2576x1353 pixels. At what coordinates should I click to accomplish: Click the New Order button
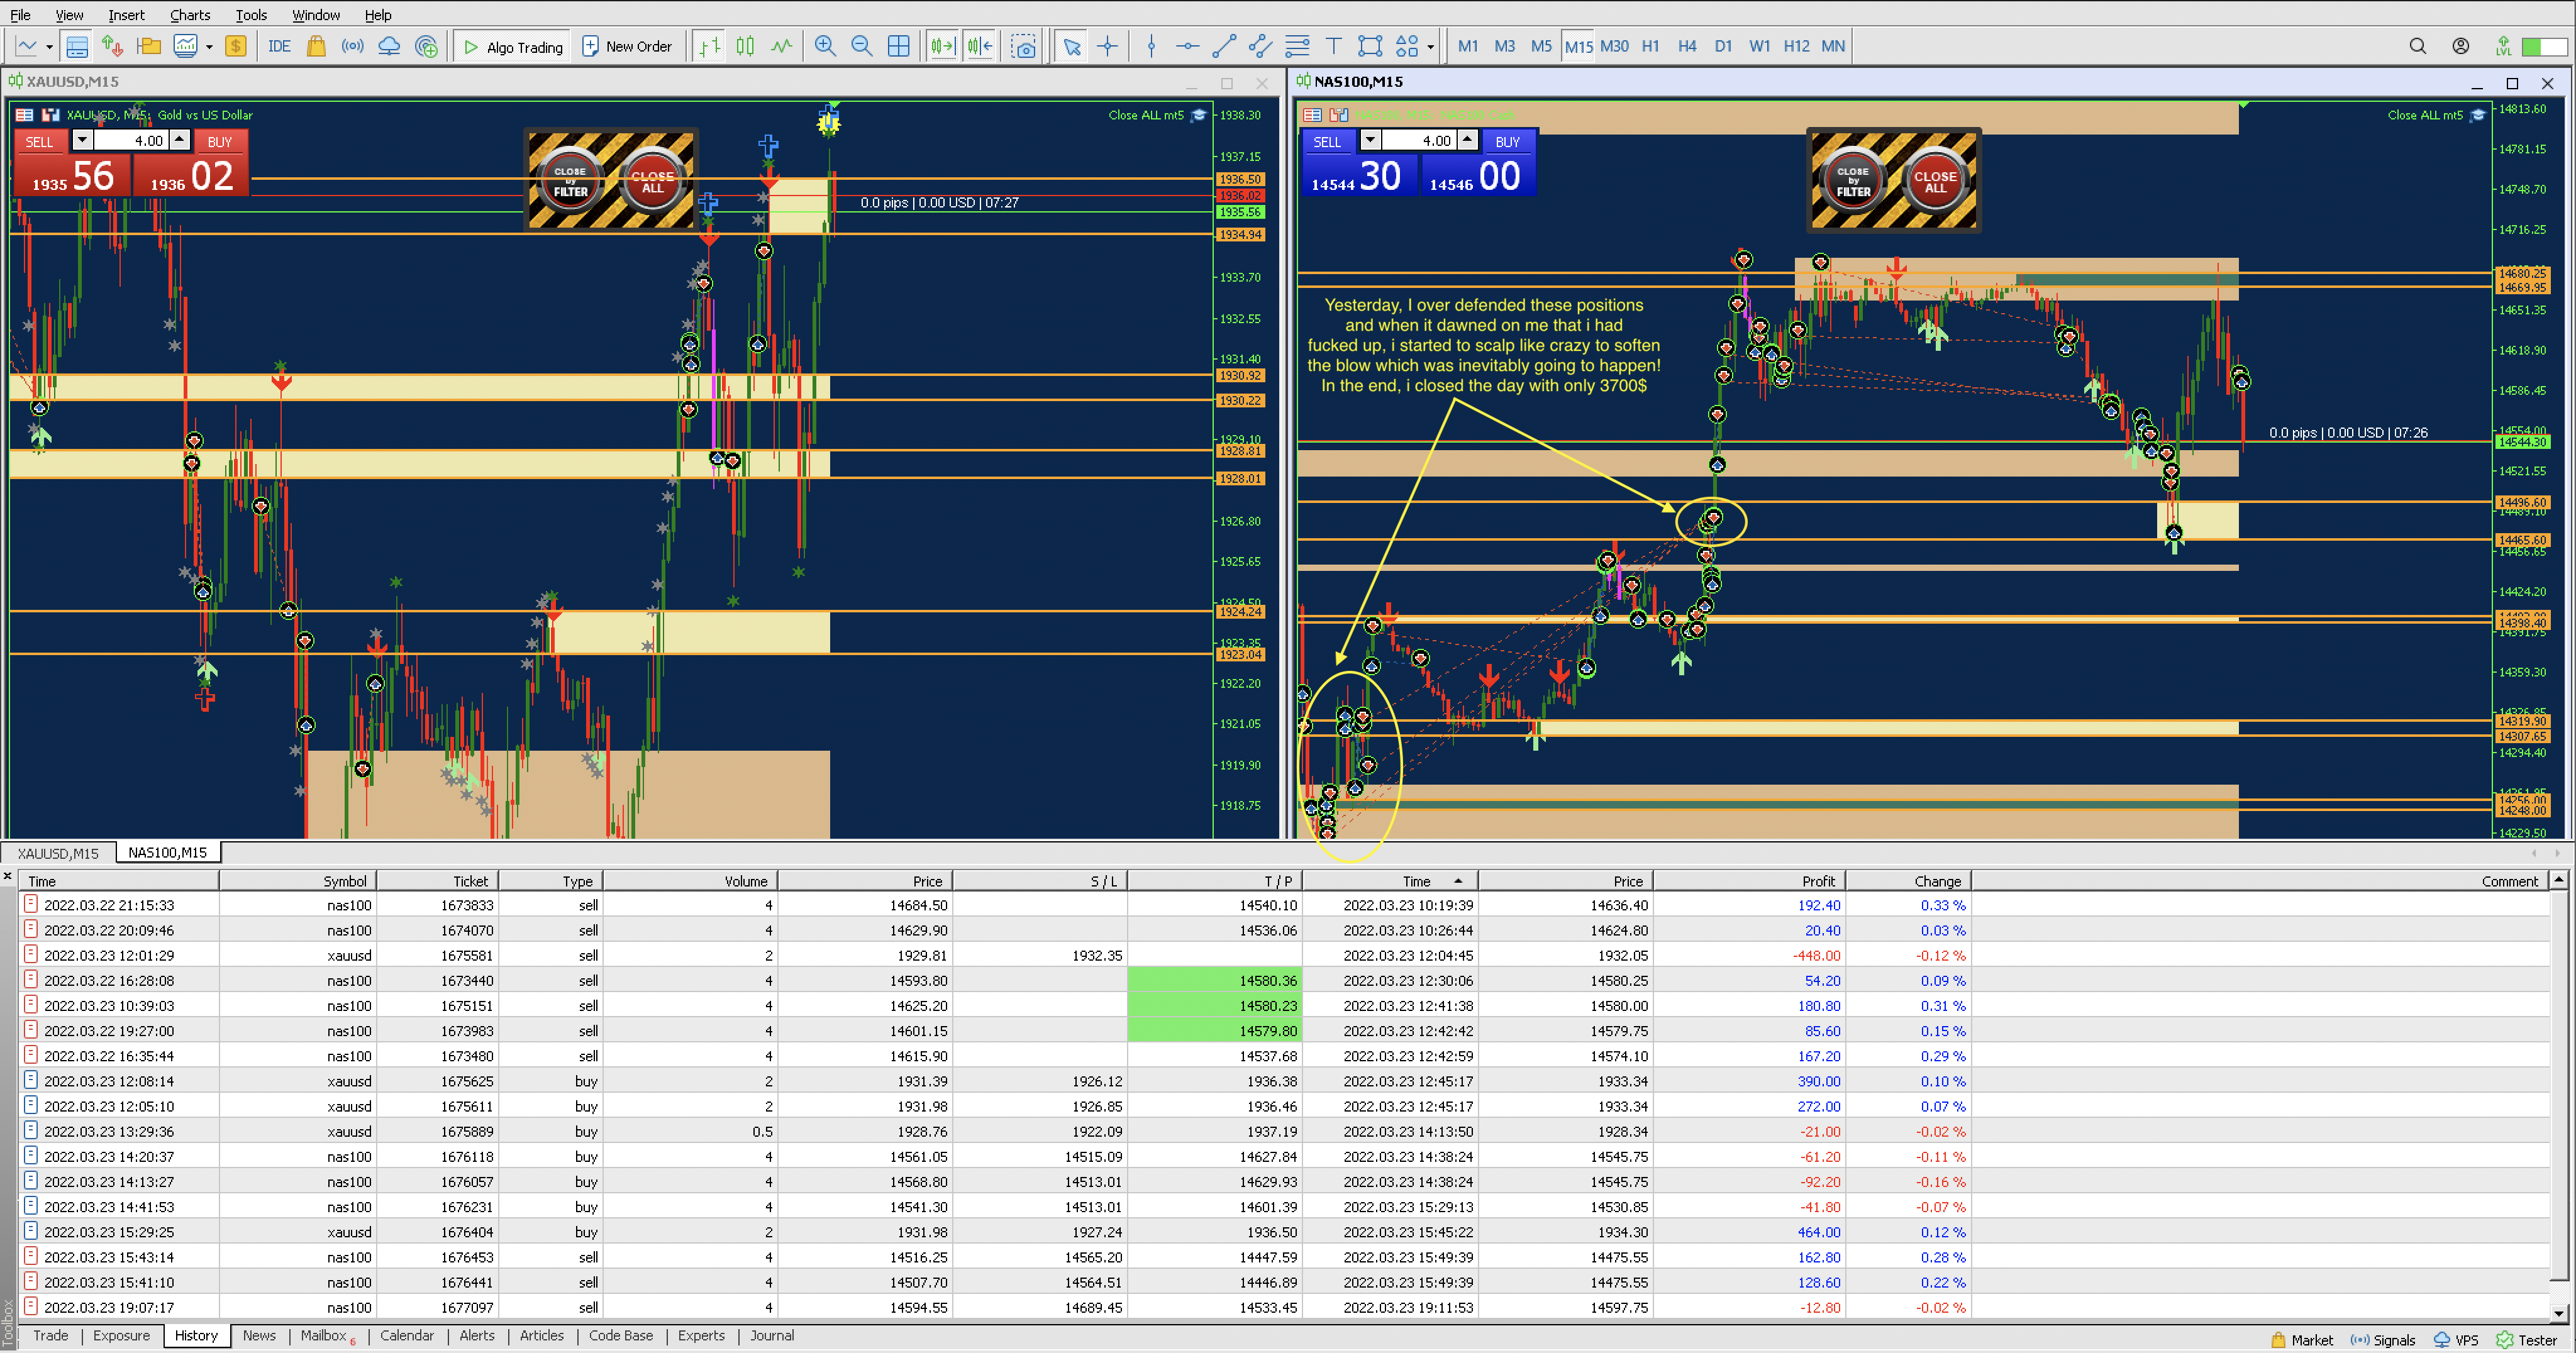tap(627, 46)
